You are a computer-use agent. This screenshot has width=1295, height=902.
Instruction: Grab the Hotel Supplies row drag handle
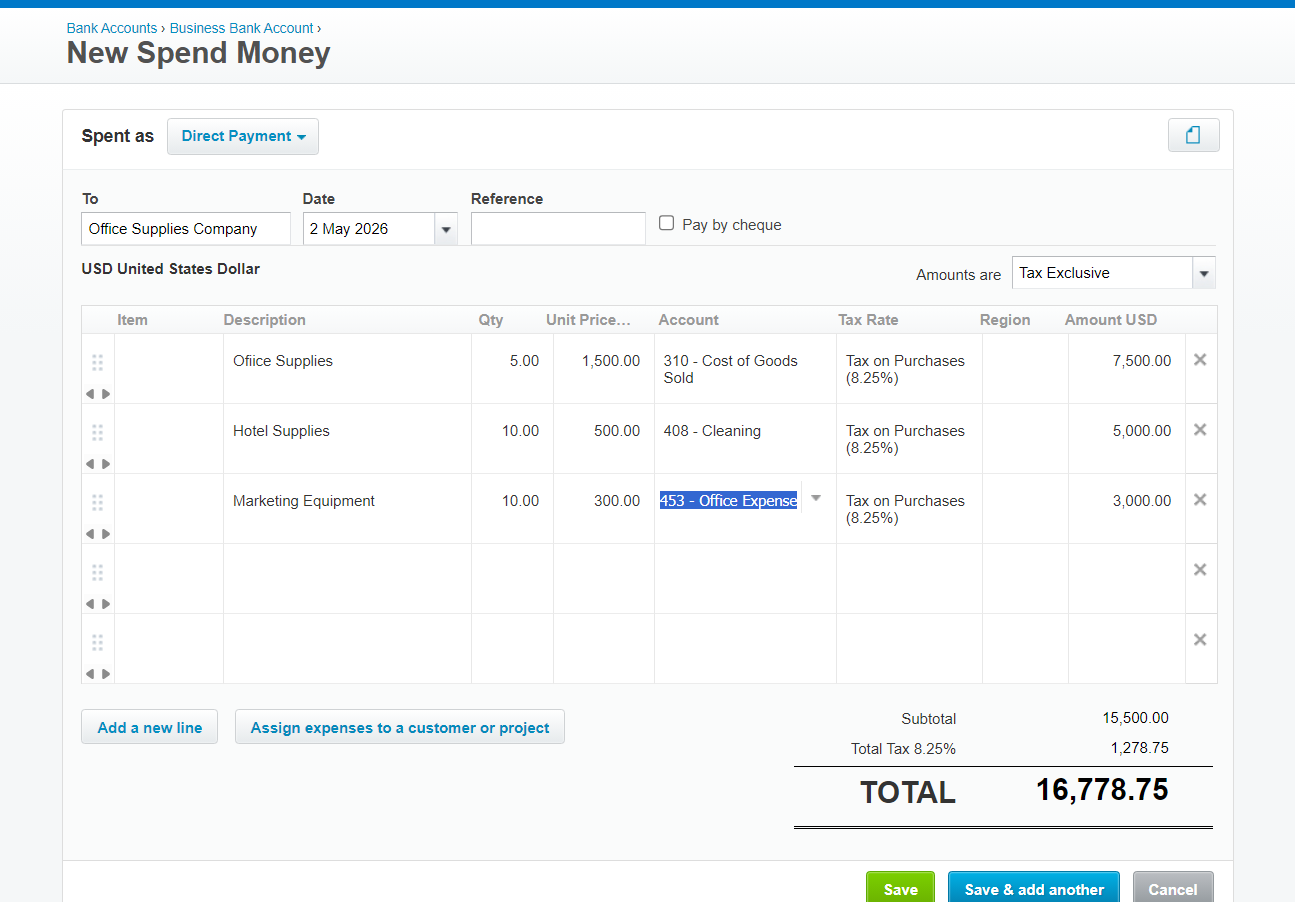coord(97,432)
